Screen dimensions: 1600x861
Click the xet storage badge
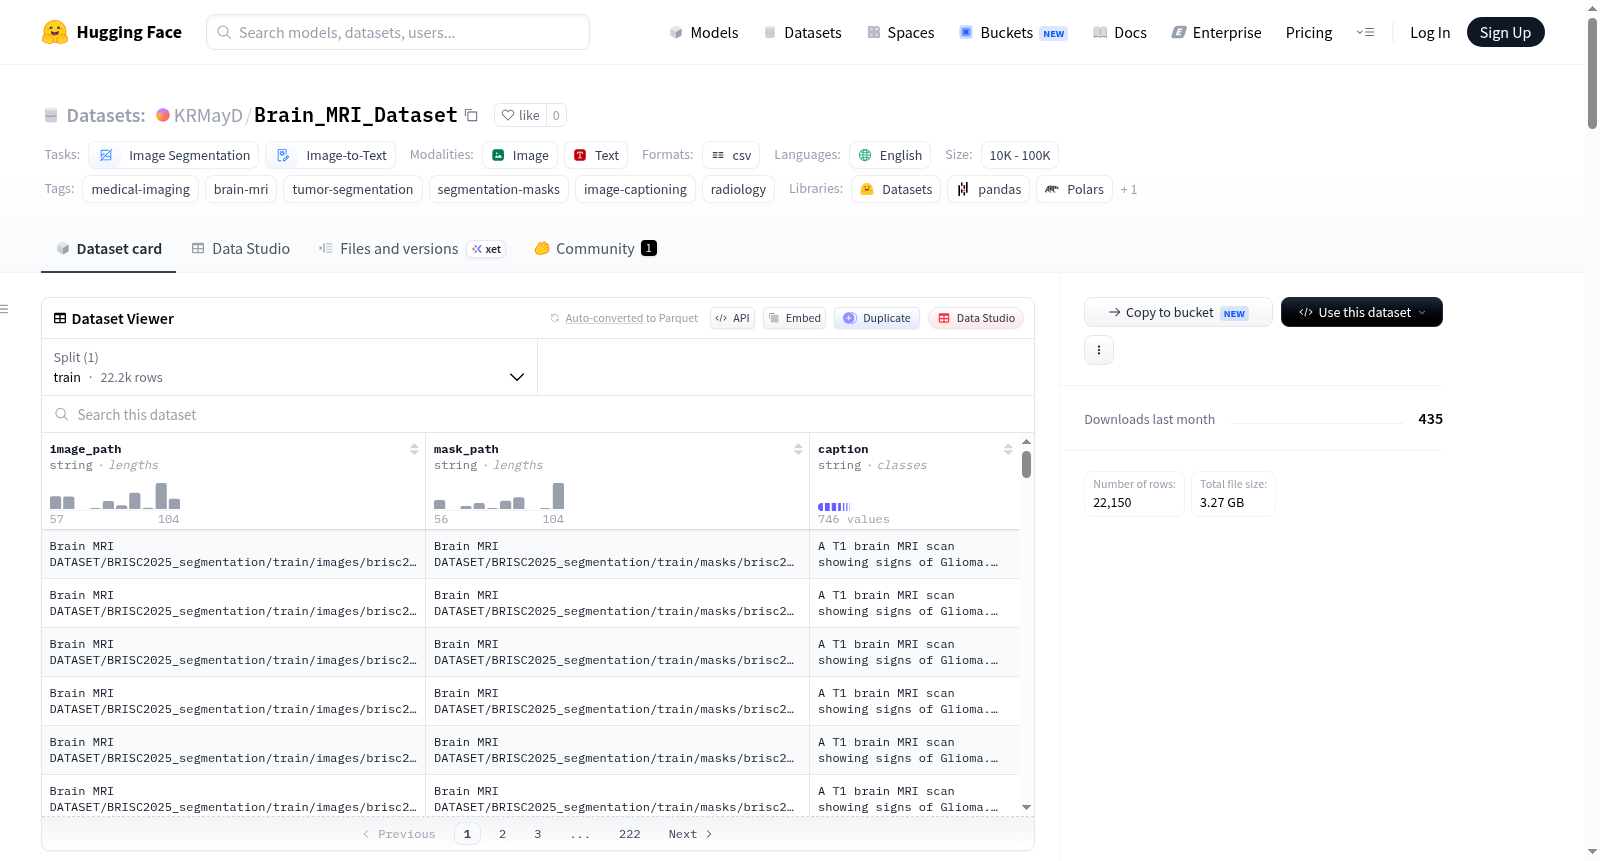pos(488,249)
